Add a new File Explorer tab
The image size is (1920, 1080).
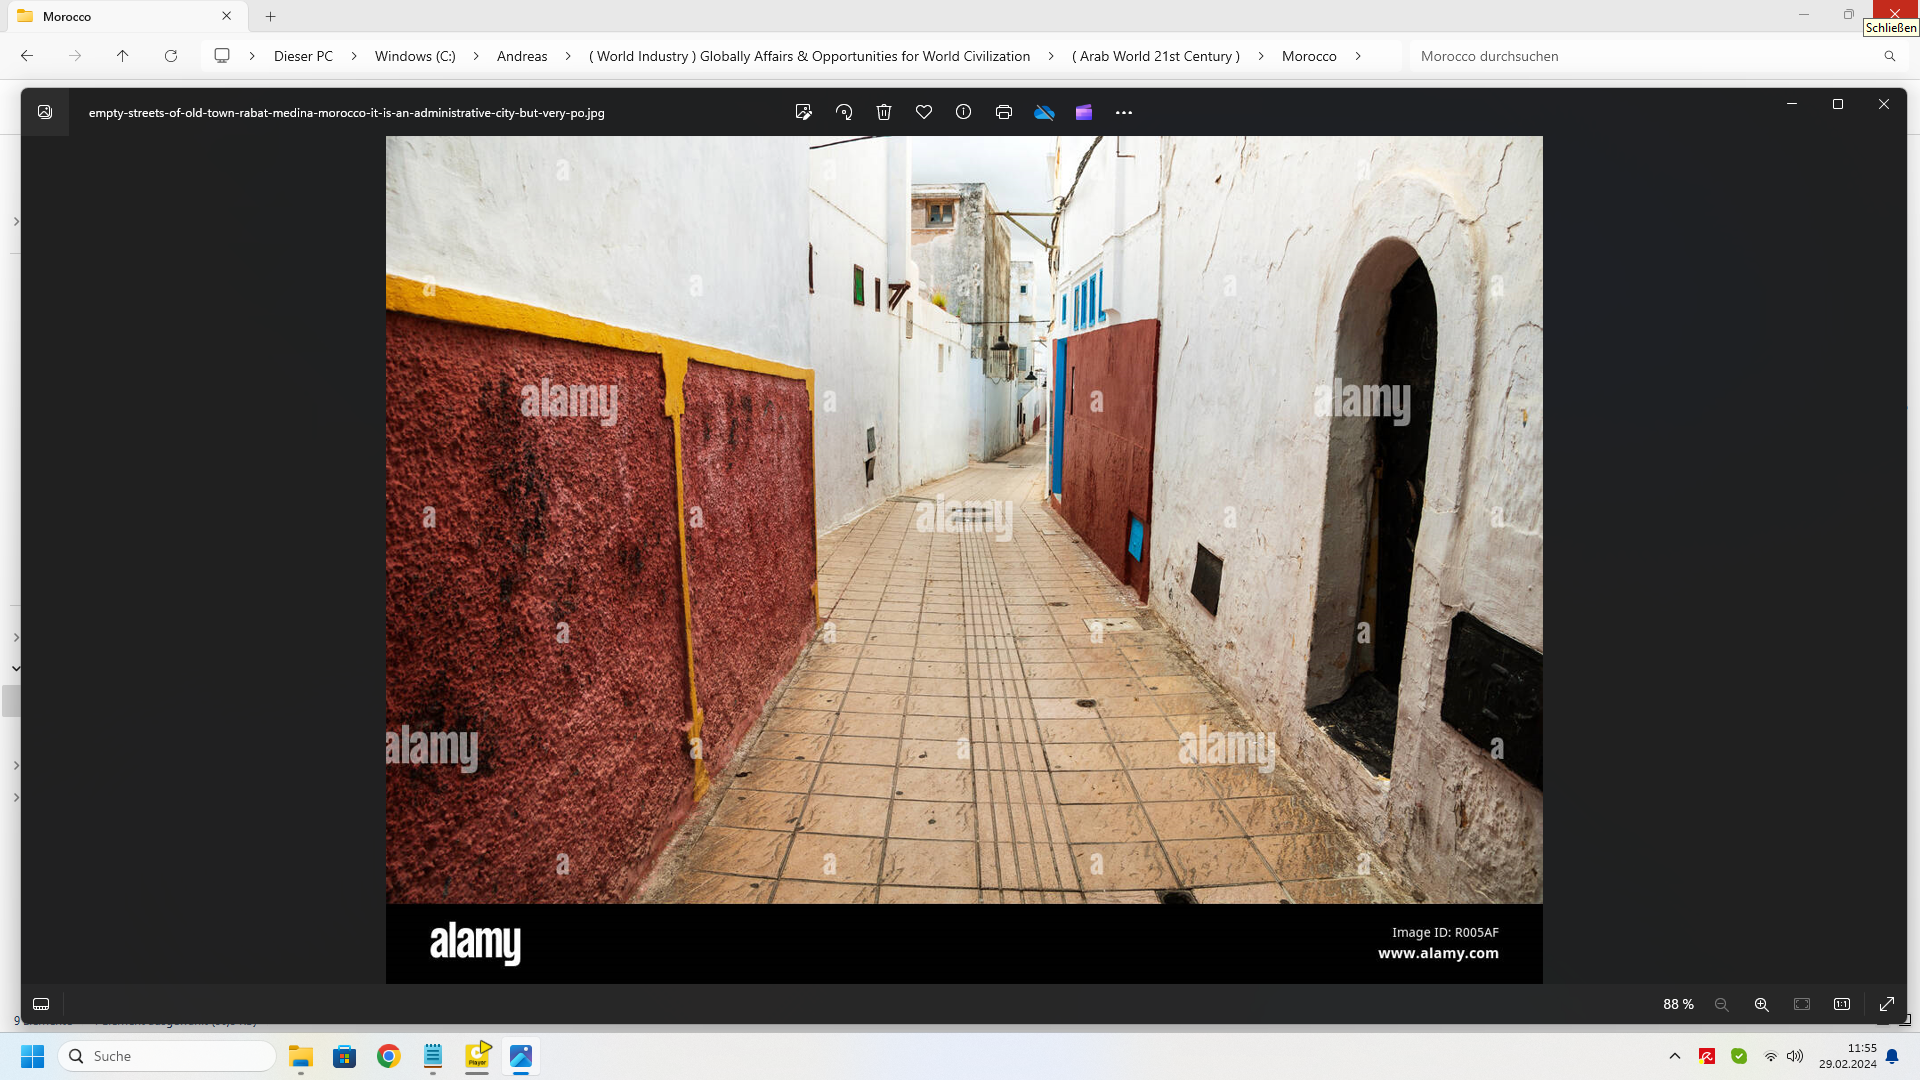(x=270, y=16)
